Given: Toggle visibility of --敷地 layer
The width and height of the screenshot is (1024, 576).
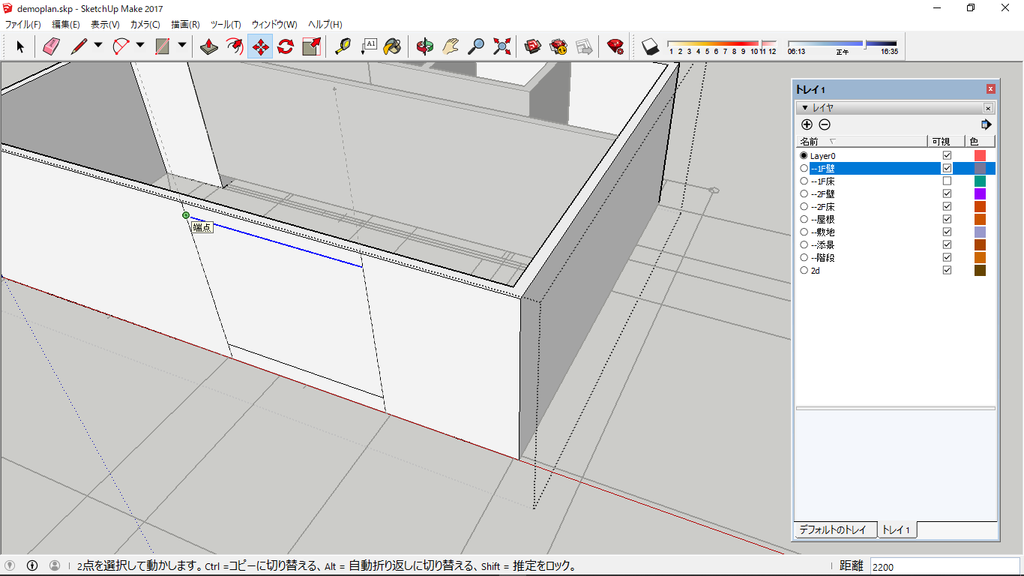Looking at the screenshot, I should [x=947, y=232].
